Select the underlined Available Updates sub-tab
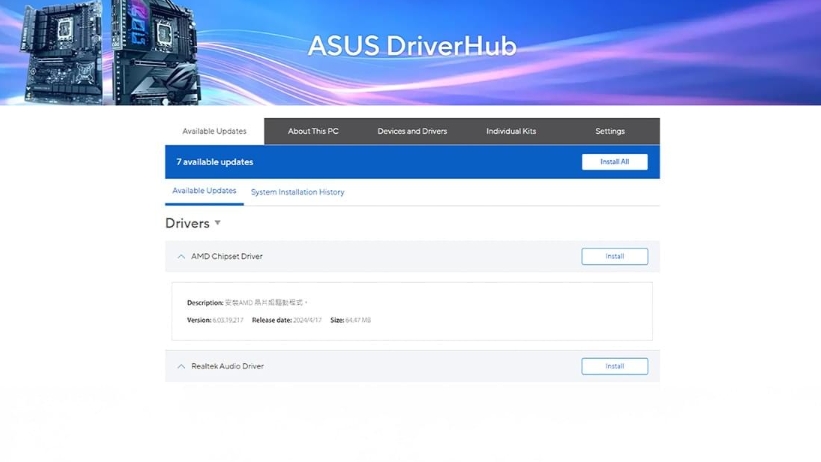 tap(204, 191)
